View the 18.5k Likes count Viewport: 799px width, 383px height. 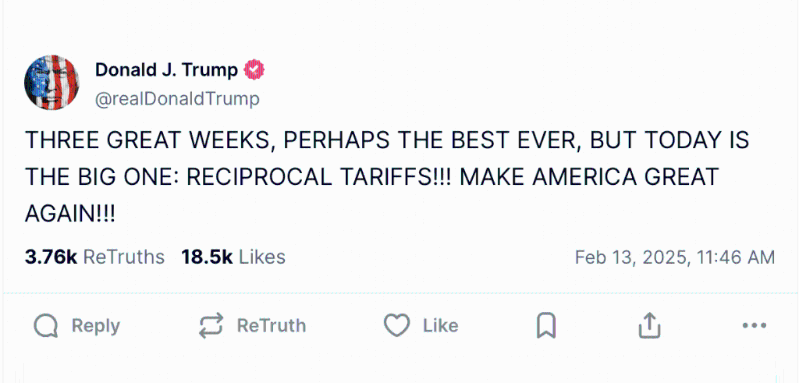click(x=233, y=257)
